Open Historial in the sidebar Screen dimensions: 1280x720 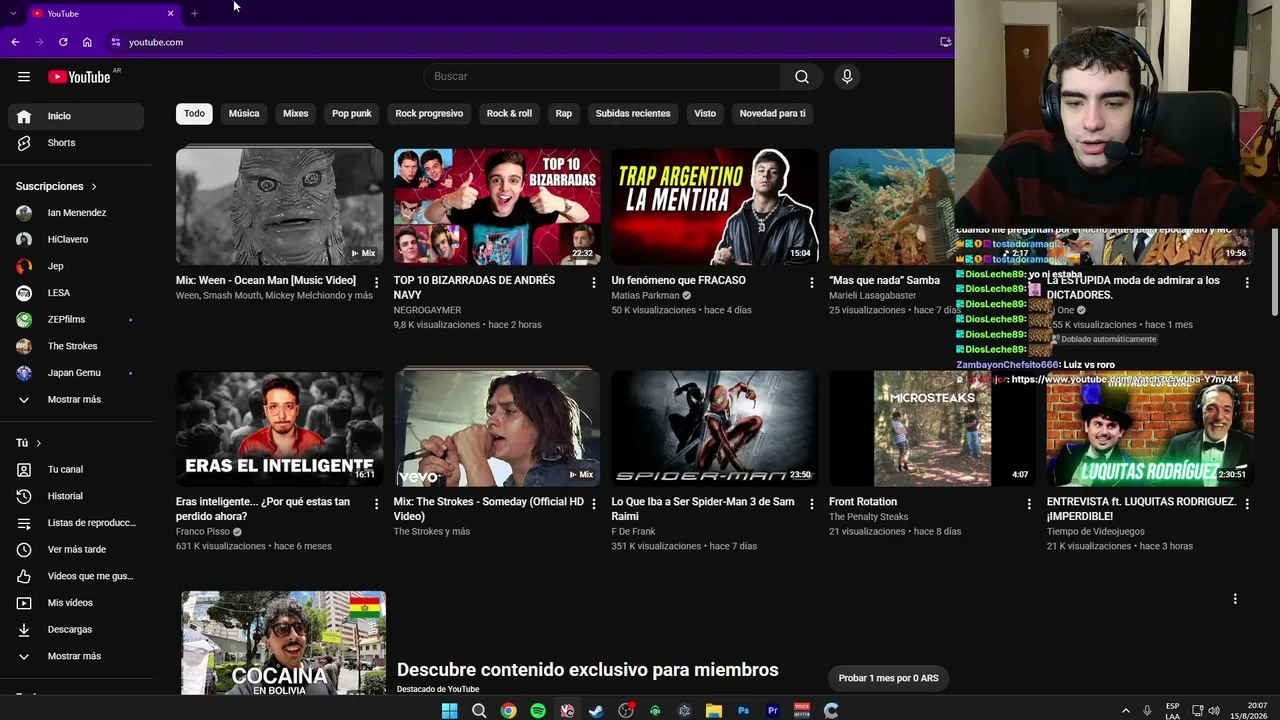click(76, 496)
